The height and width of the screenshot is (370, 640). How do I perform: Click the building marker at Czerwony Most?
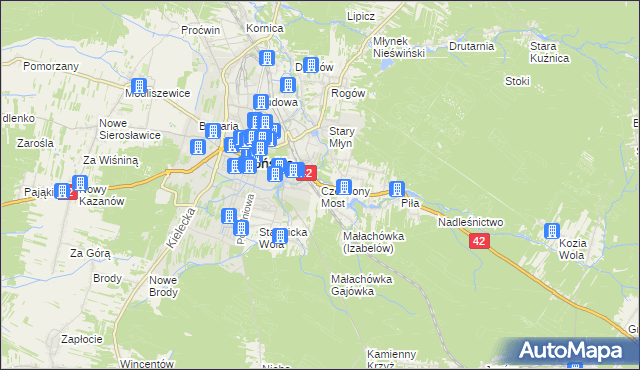coord(344,187)
